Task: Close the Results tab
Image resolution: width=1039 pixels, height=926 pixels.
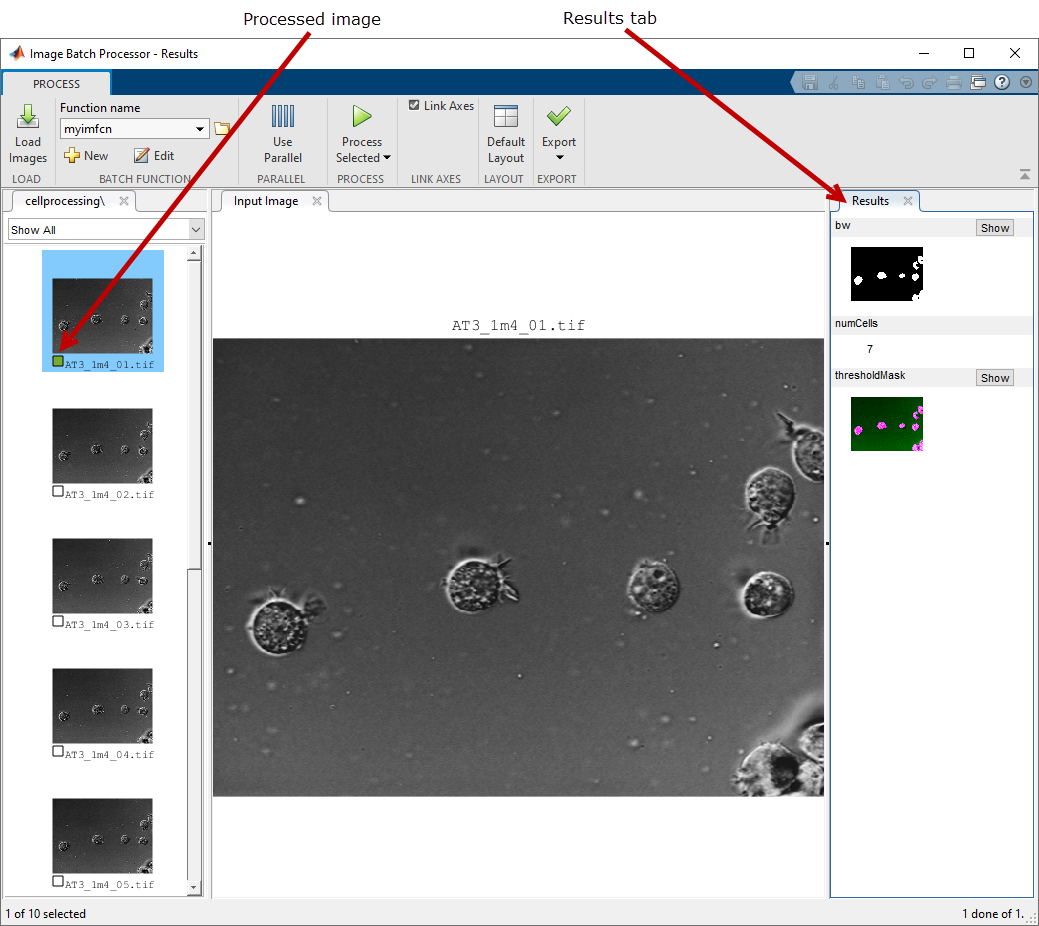Action: point(908,201)
